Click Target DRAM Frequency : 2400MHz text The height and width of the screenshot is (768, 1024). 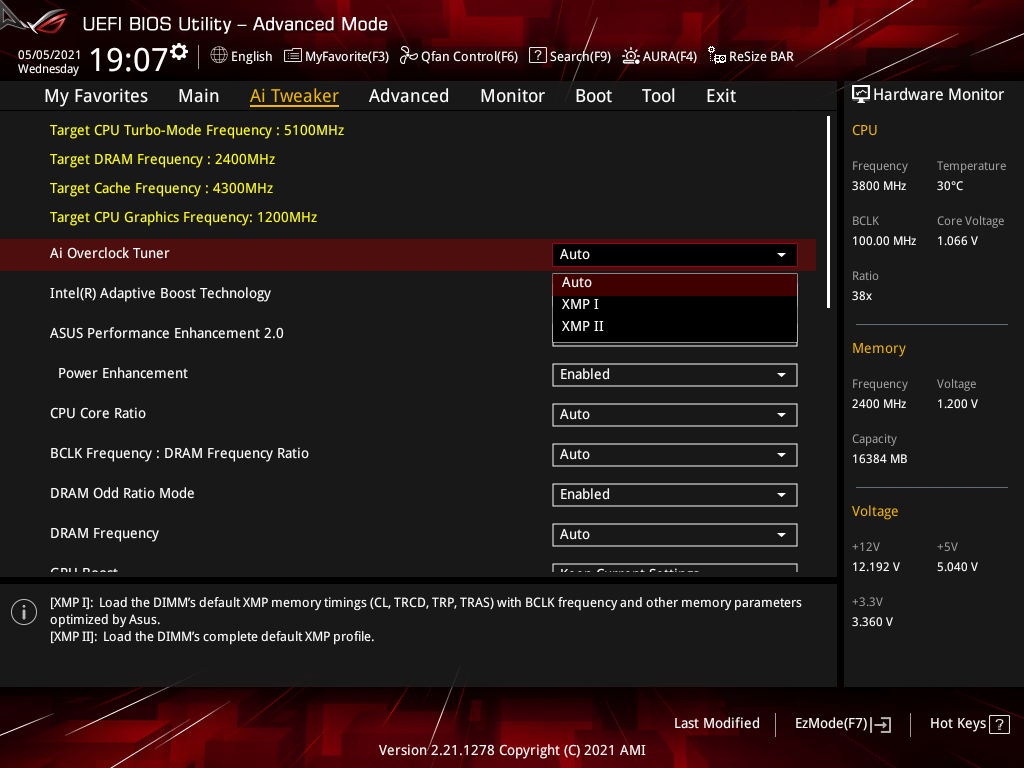click(162, 159)
